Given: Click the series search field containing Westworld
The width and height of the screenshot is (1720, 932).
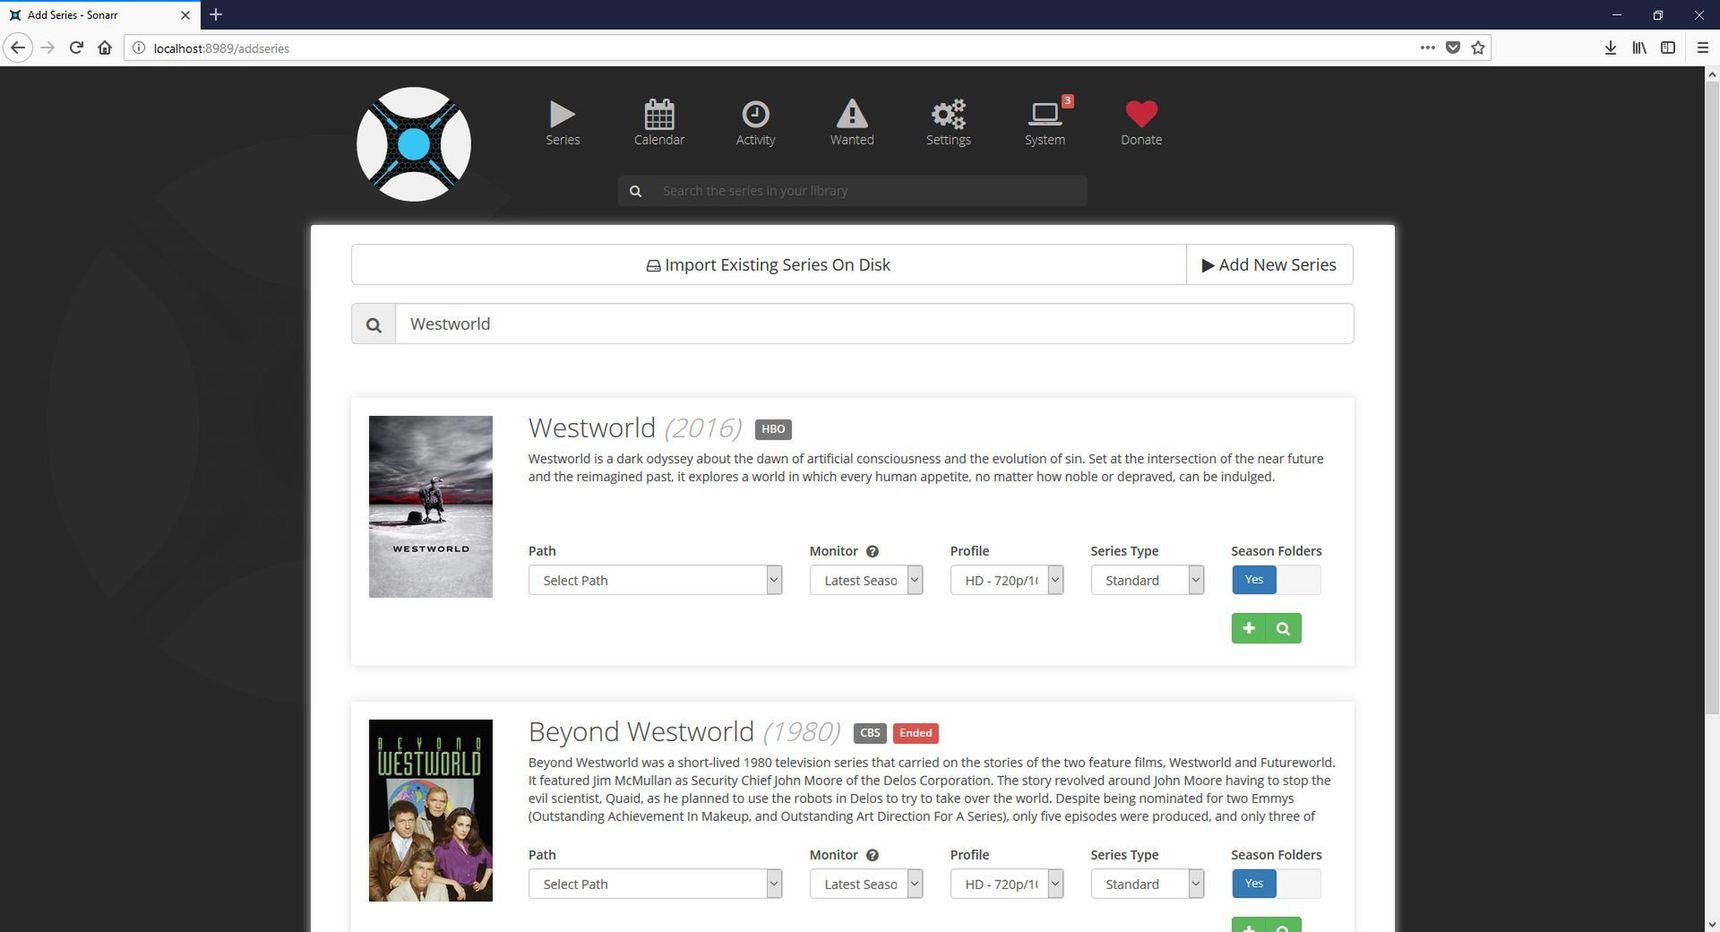Looking at the screenshot, I should coord(875,324).
